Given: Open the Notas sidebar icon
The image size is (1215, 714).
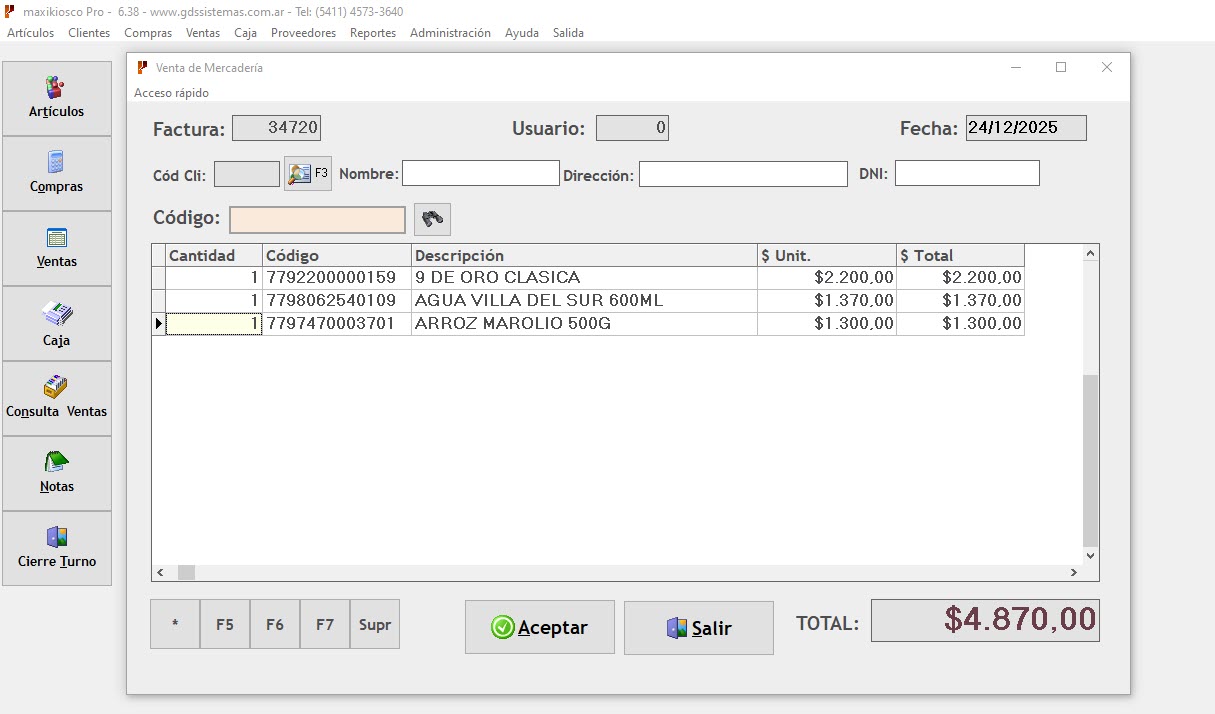Looking at the screenshot, I should 57,472.
